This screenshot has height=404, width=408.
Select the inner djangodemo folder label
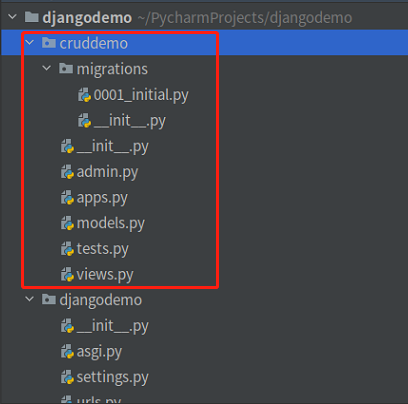point(101,300)
